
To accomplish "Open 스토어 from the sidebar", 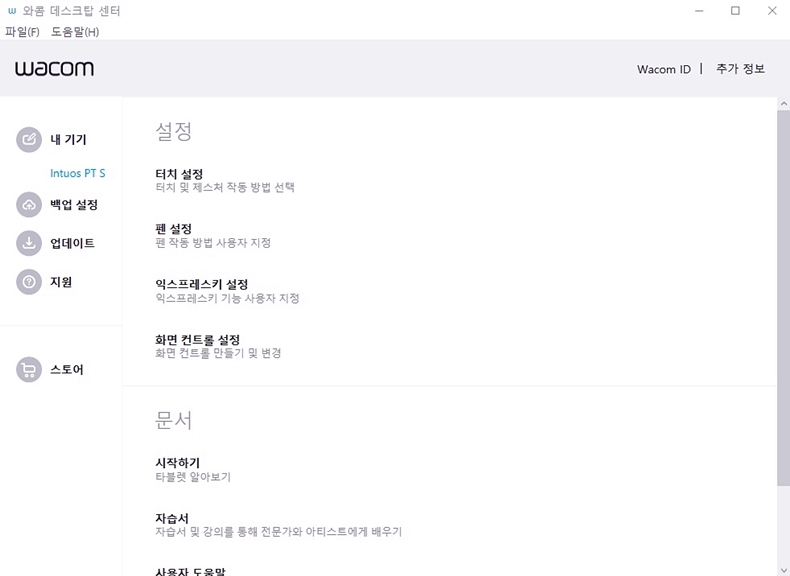I will pos(67,369).
